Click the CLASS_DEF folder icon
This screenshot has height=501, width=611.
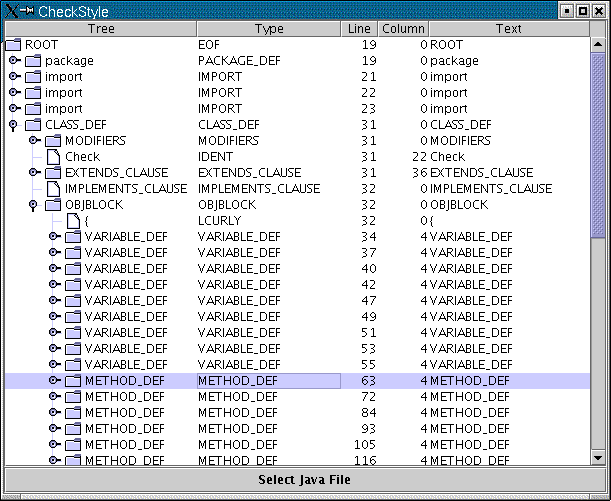(x=33, y=125)
